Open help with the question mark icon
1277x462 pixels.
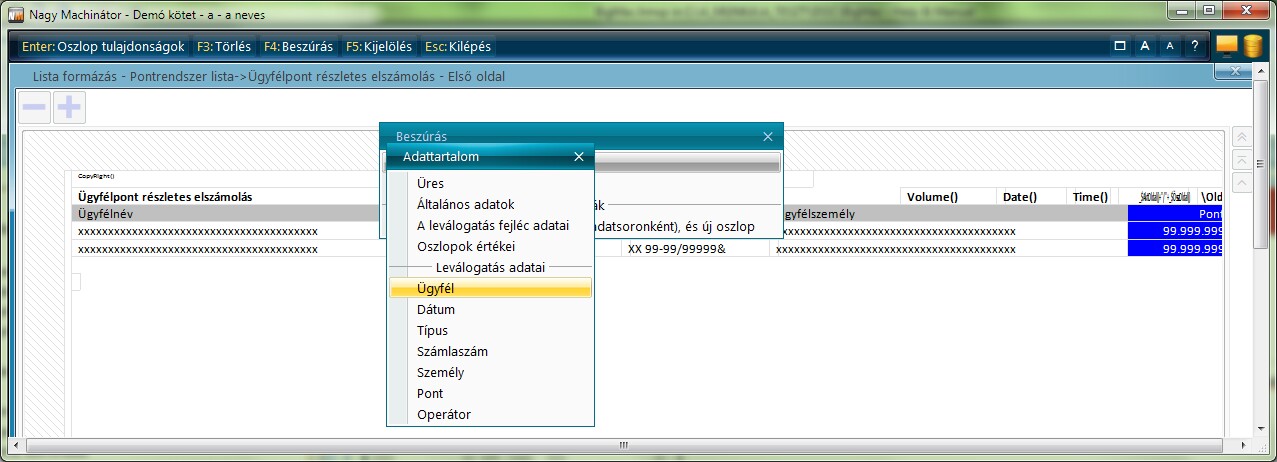coord(1194,46)
